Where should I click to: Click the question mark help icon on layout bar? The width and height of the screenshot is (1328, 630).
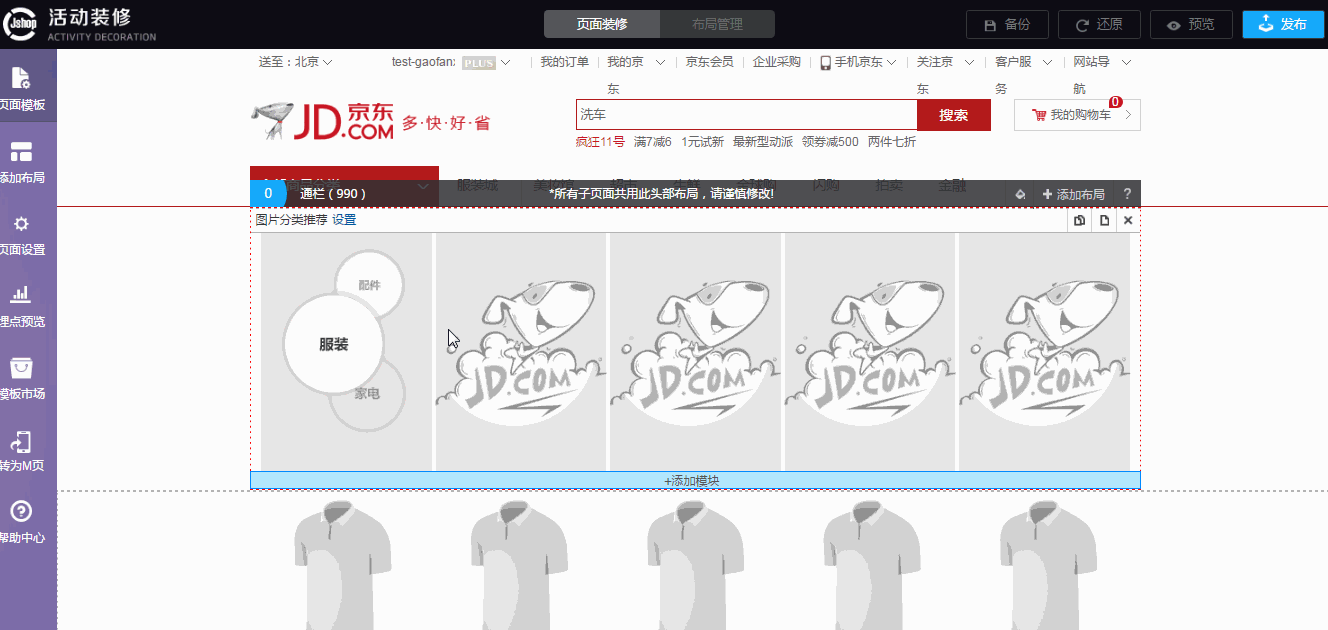tap(1127, 194)
